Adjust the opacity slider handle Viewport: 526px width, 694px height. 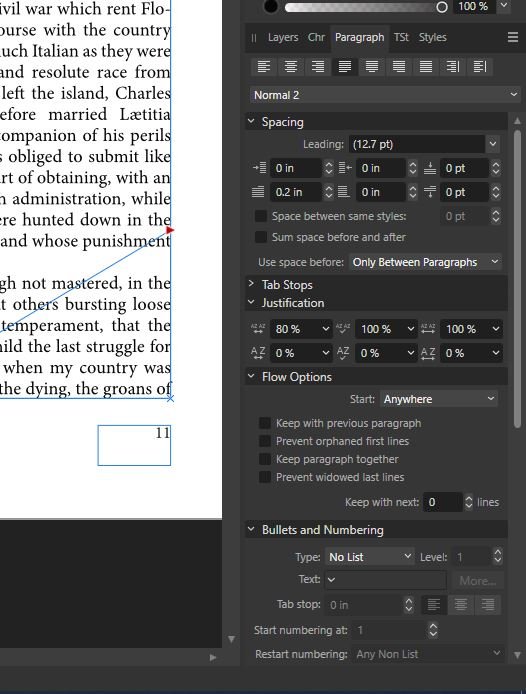pyautogui.click(x=441, y=7)
